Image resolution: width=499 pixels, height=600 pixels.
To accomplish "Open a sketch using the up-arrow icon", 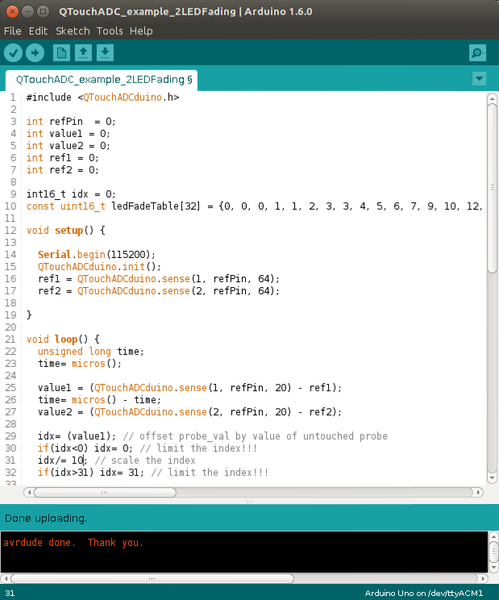I will (83, 53).
